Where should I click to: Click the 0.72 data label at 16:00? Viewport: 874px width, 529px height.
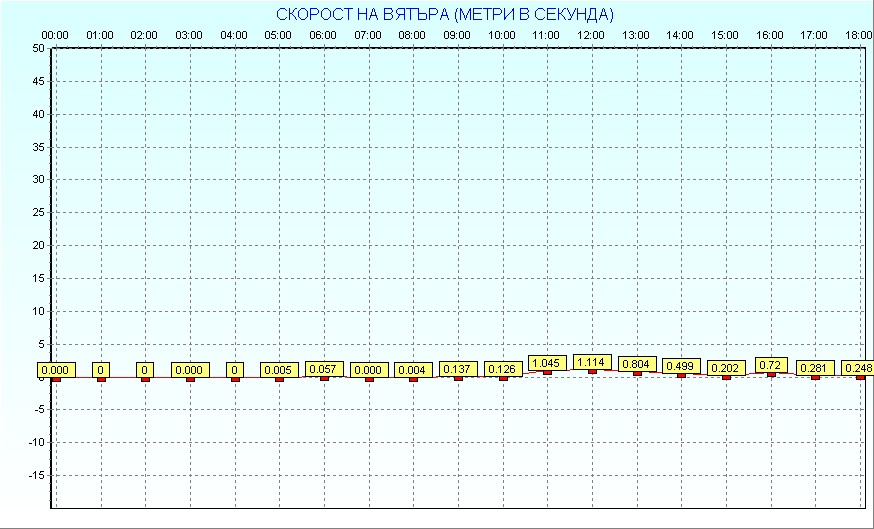click(x=771, y=365)
